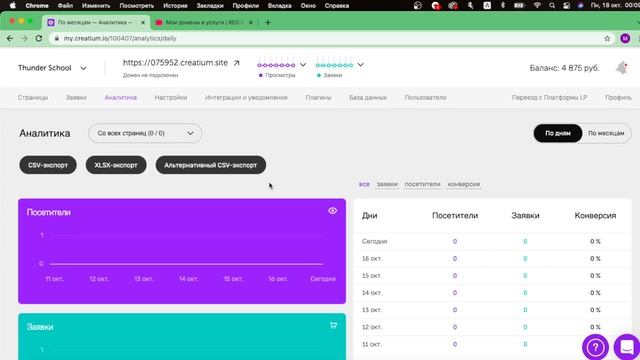Open the История menu in menu bar
This screenshot has height=360, width=640.
tap(175, 6)
